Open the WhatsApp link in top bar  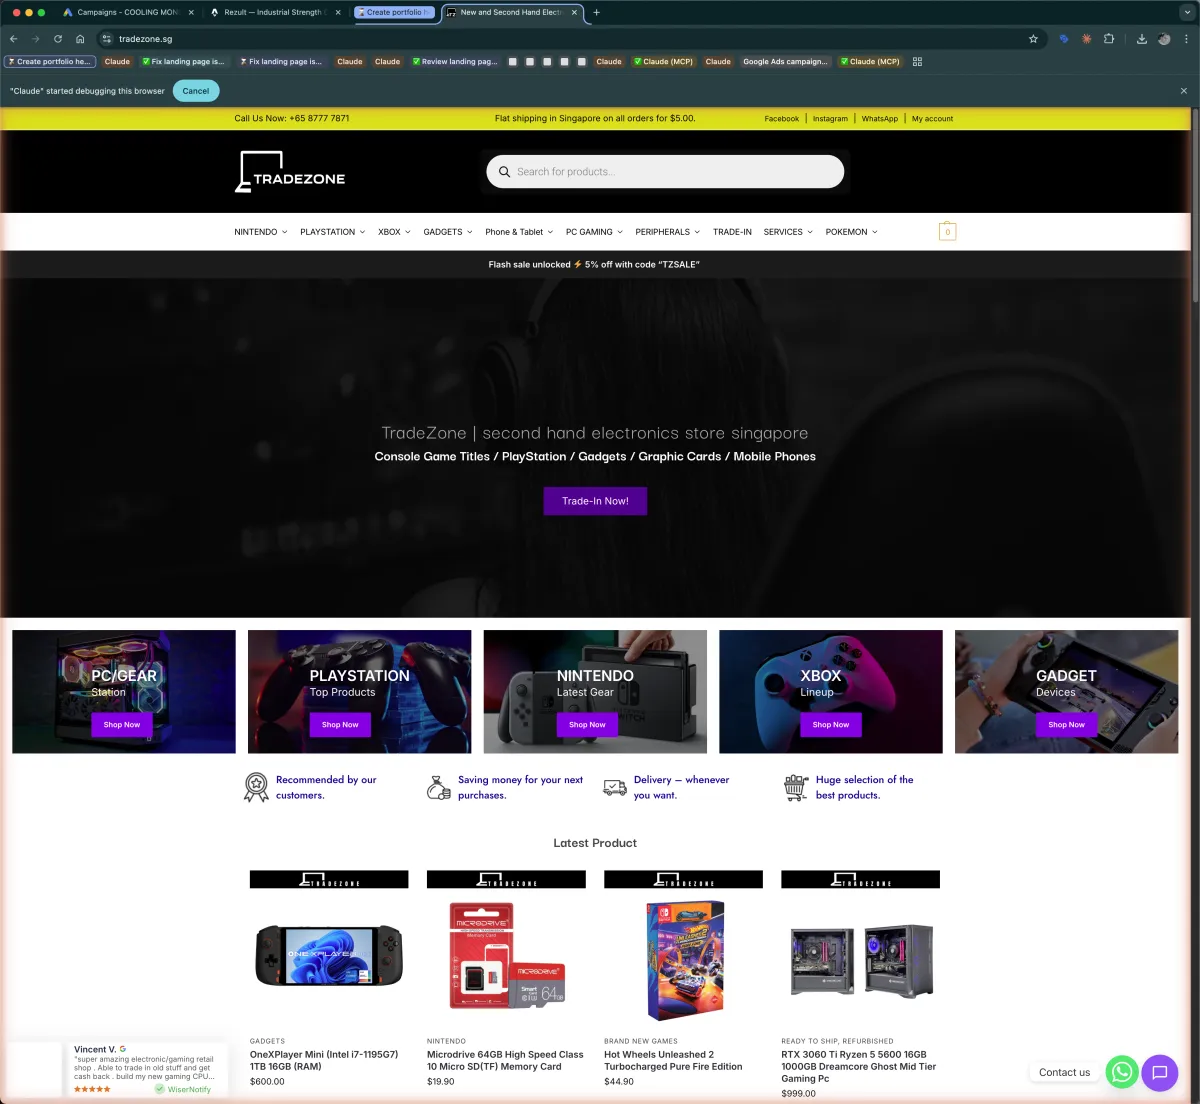coord(880,119)
